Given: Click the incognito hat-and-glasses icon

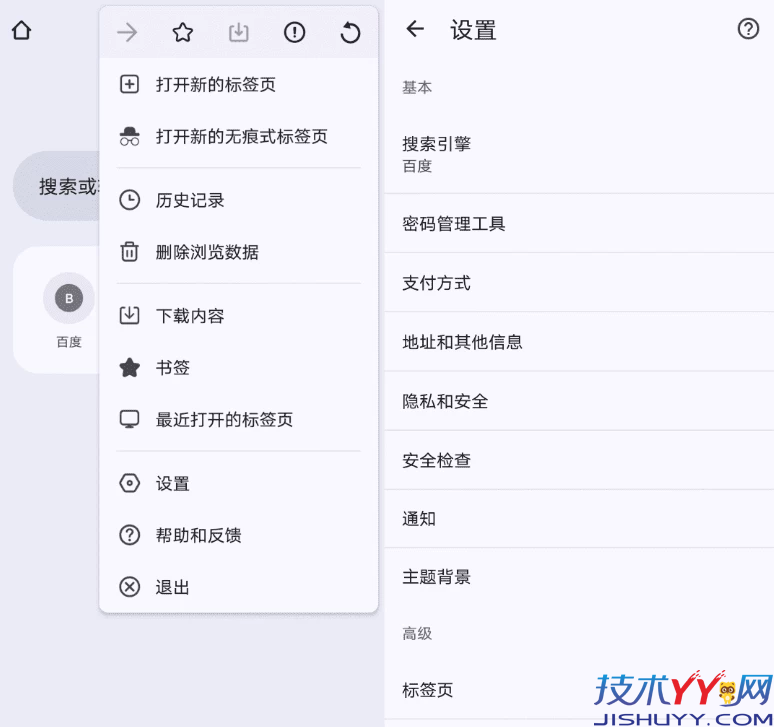Looking at the screenshot, I should pyautogui.click(x=129, y=136).
